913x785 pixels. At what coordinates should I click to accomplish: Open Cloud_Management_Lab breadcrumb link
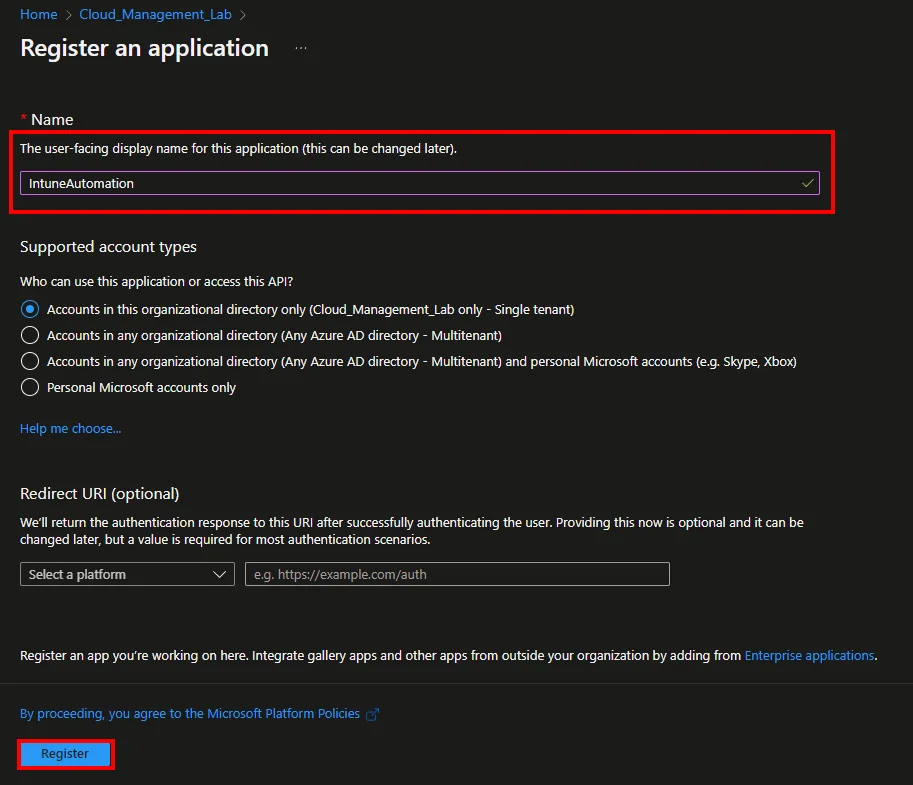tap(155, 14)
